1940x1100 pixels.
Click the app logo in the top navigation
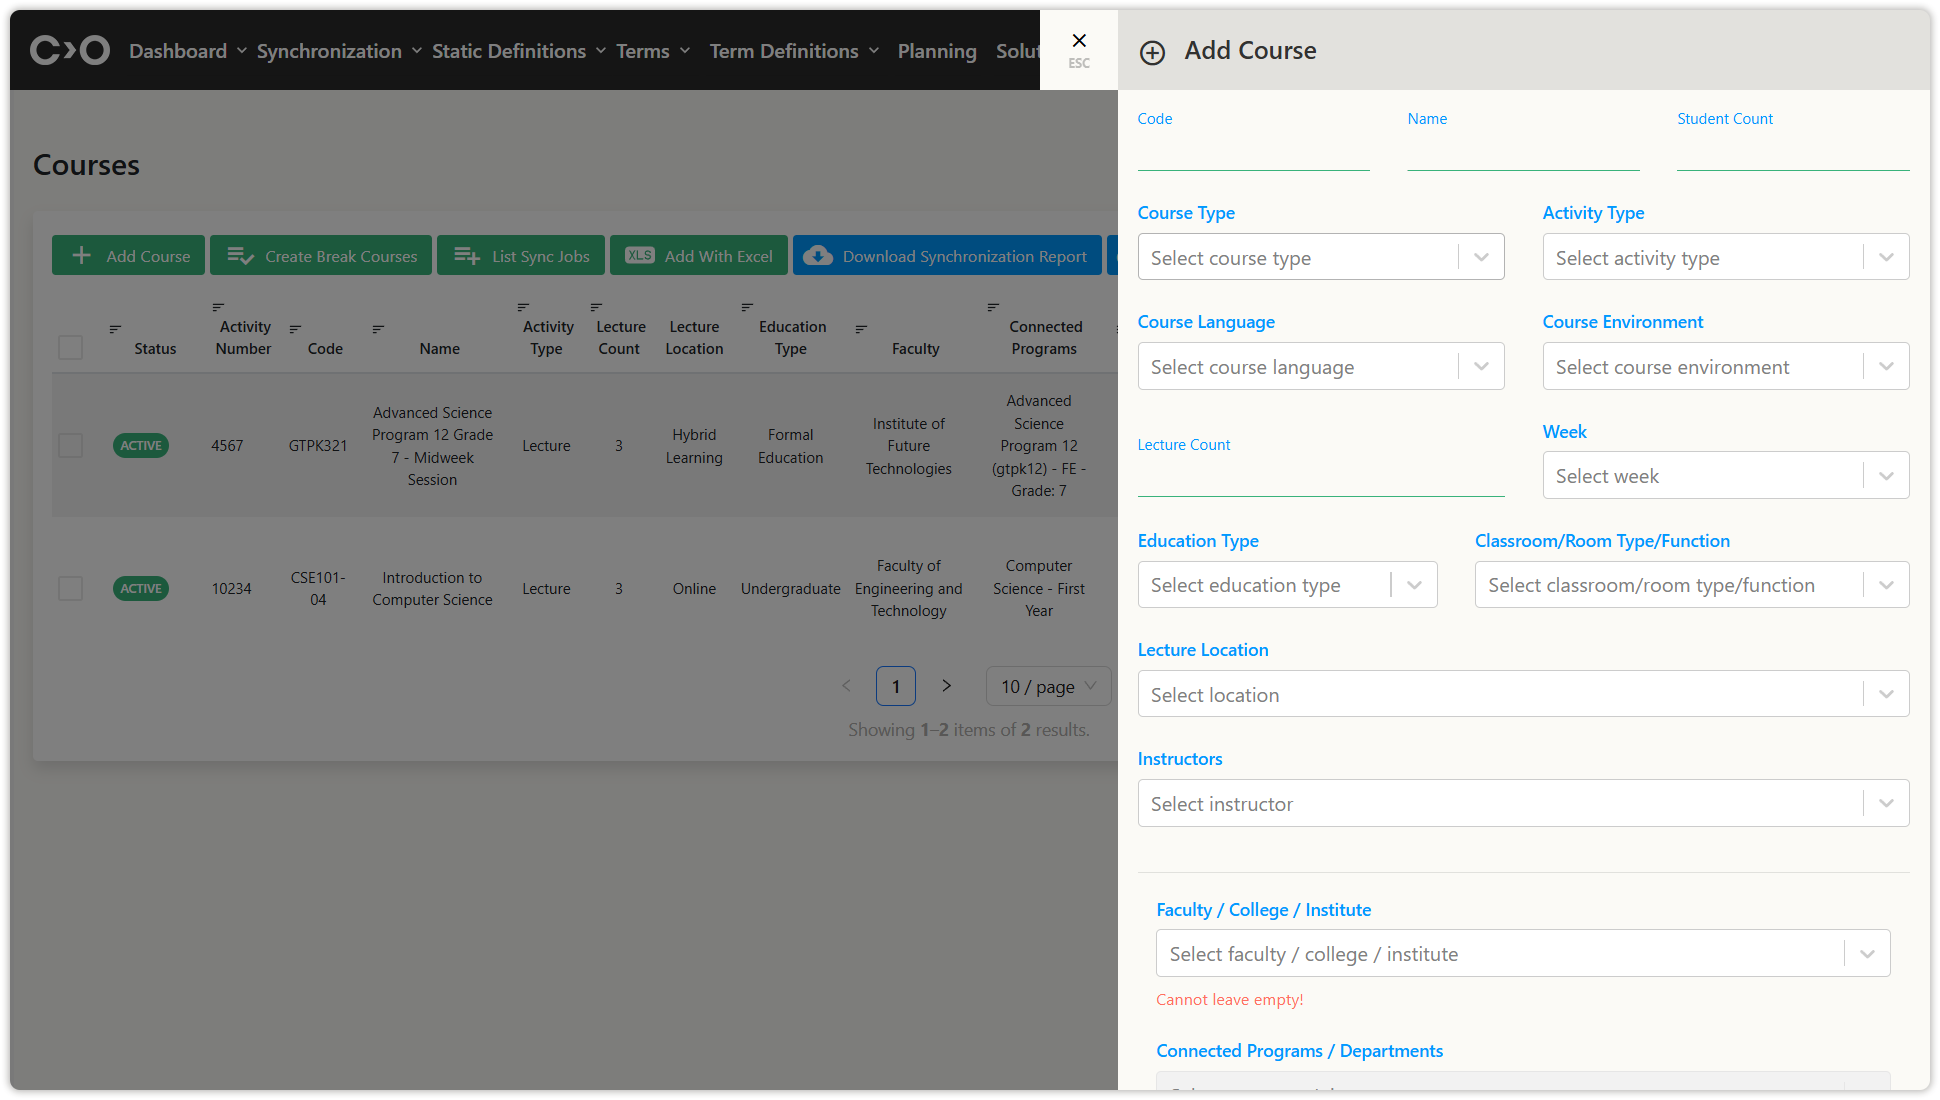(x=69, y=50)
